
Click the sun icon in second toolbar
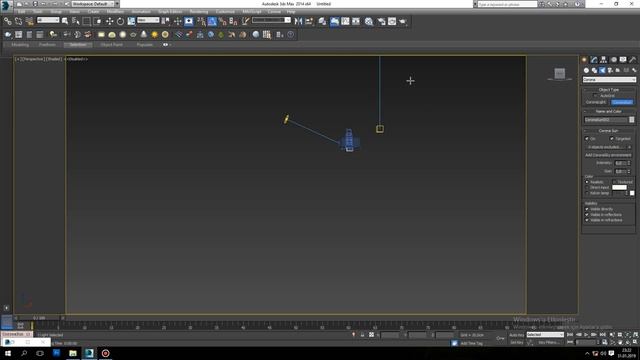point(154,35)
